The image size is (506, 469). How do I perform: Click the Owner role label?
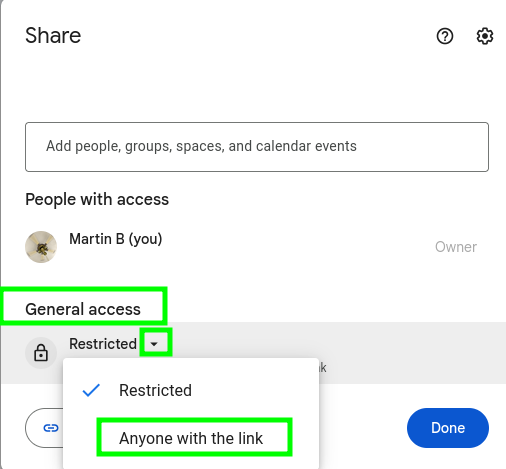pos(456,247)
